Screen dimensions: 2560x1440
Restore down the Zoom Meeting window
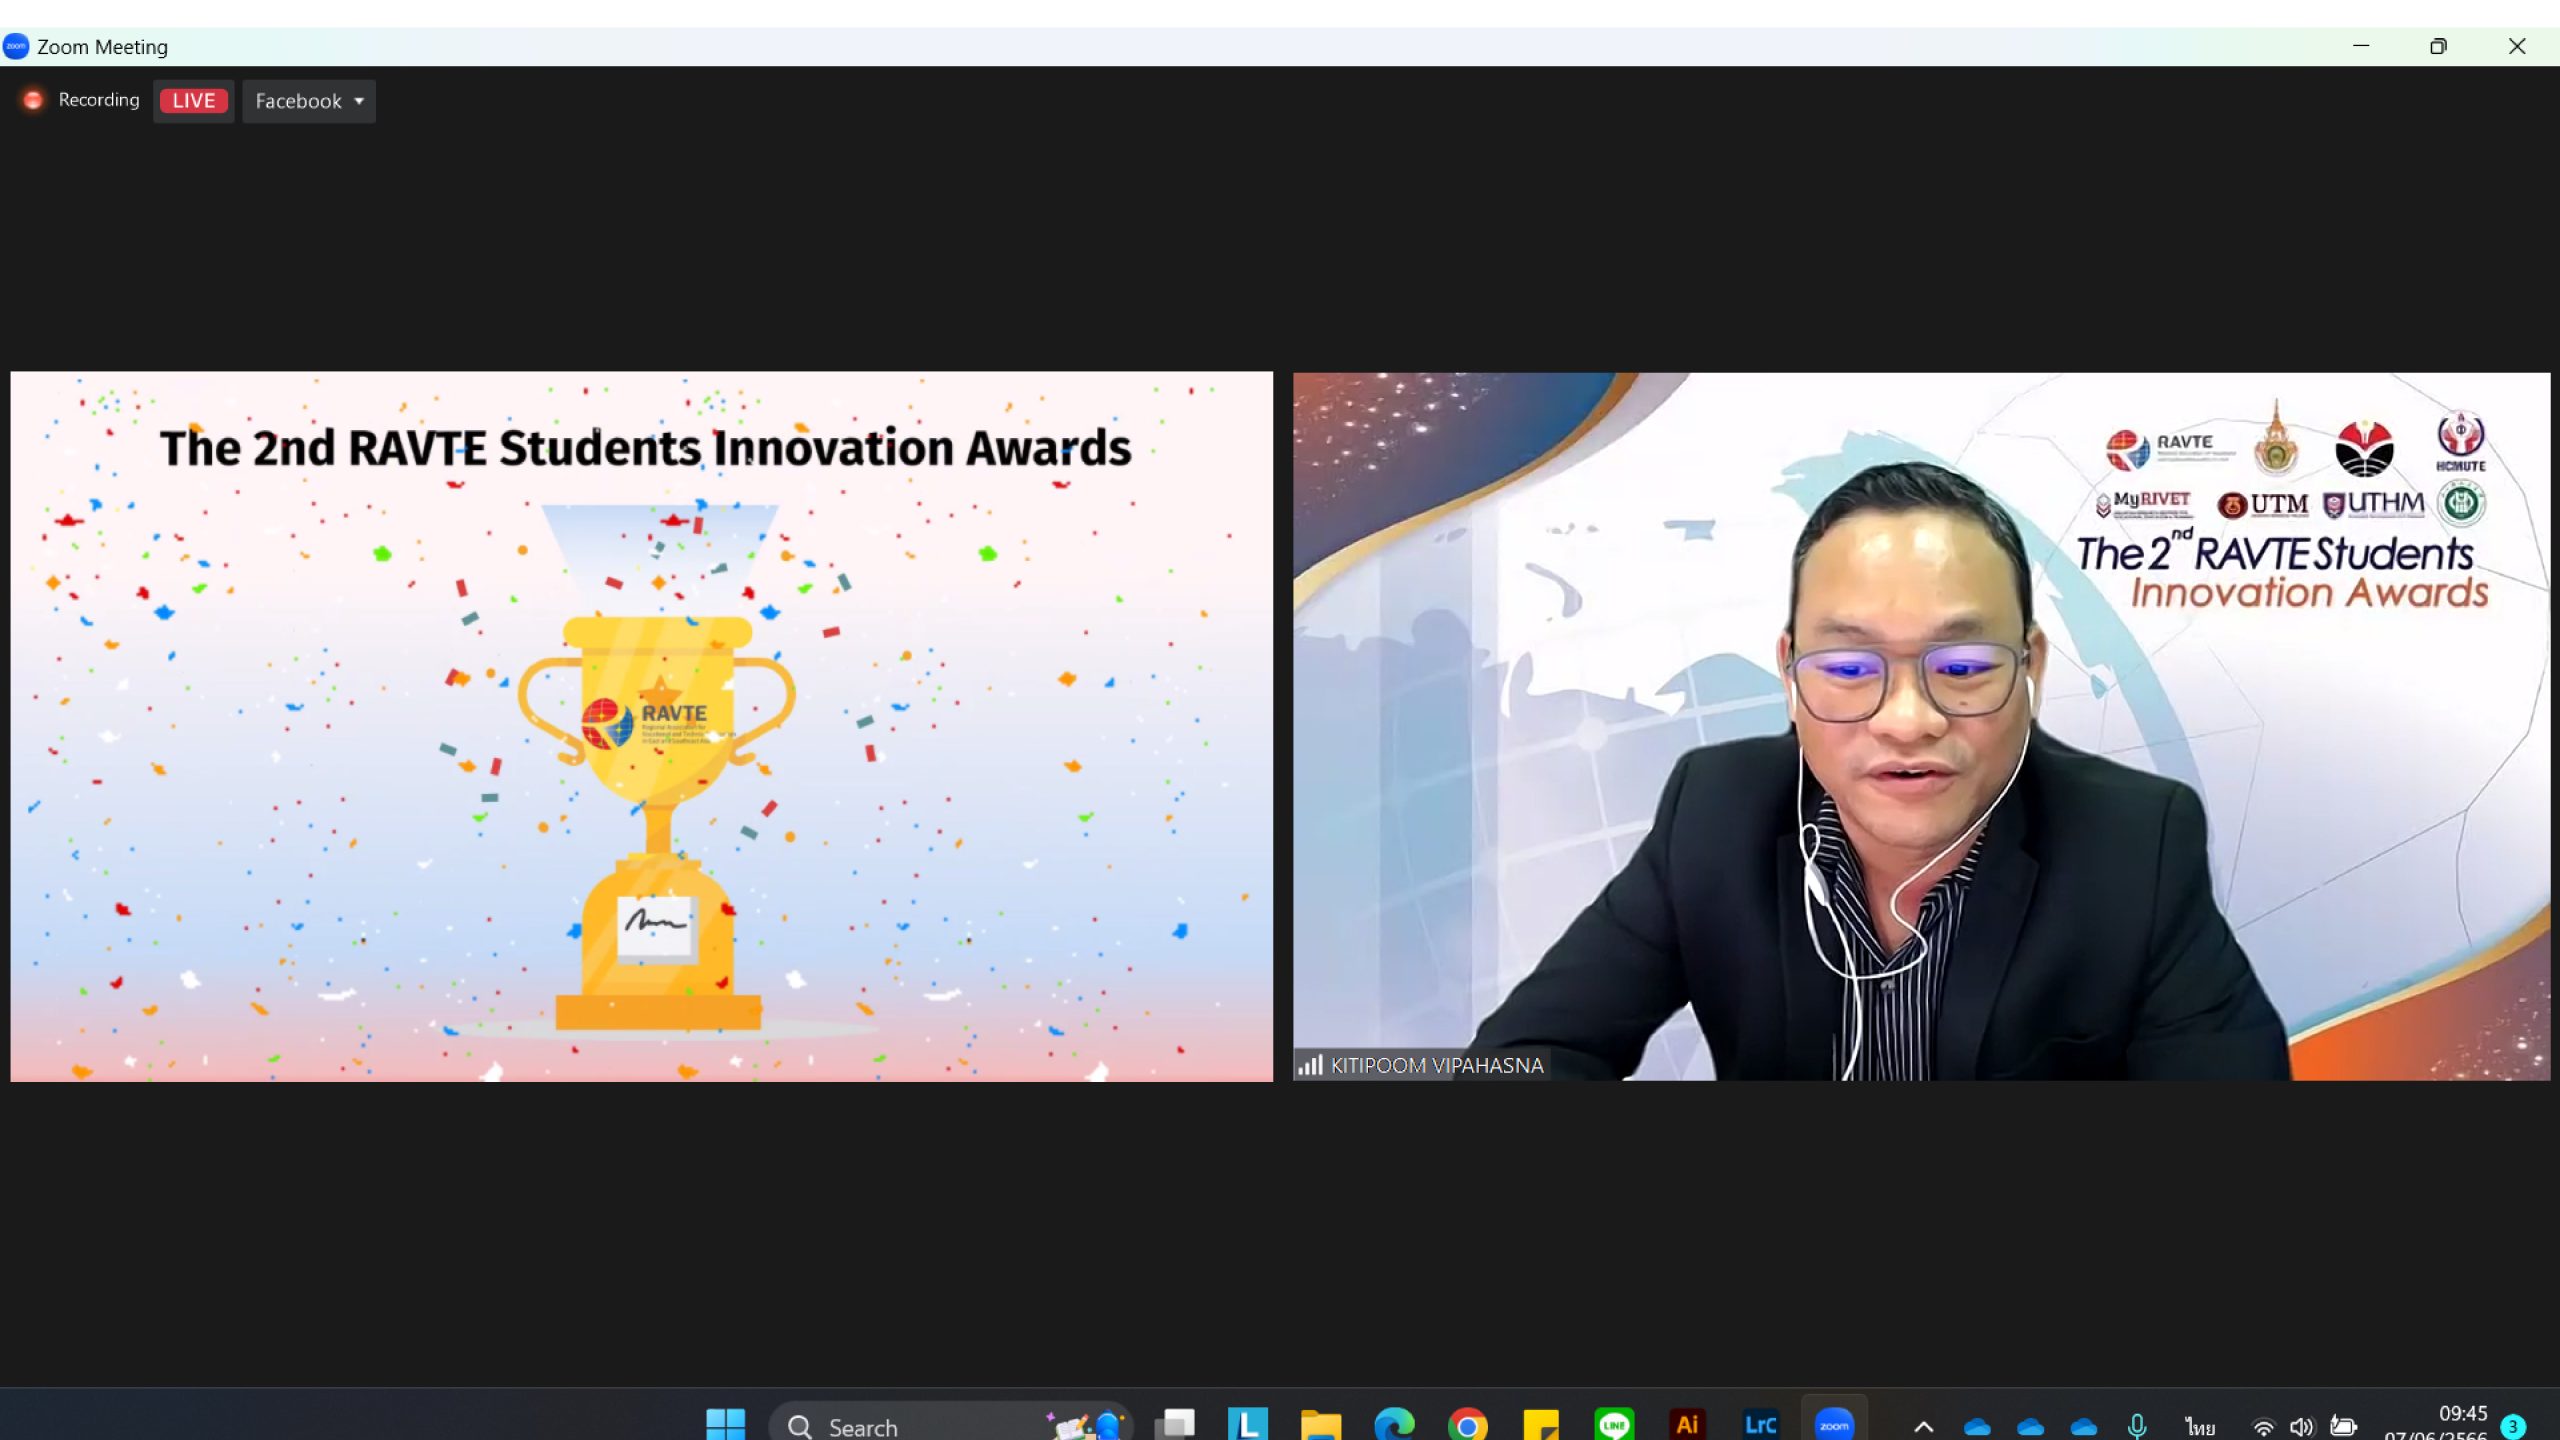click(x=2438, y=46)
